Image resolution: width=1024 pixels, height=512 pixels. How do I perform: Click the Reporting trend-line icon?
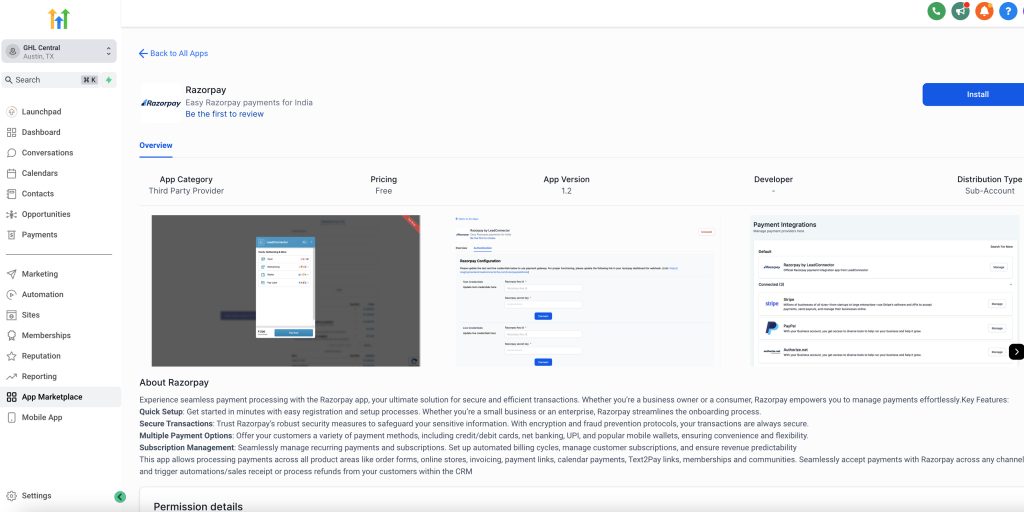tap(11, 376)
